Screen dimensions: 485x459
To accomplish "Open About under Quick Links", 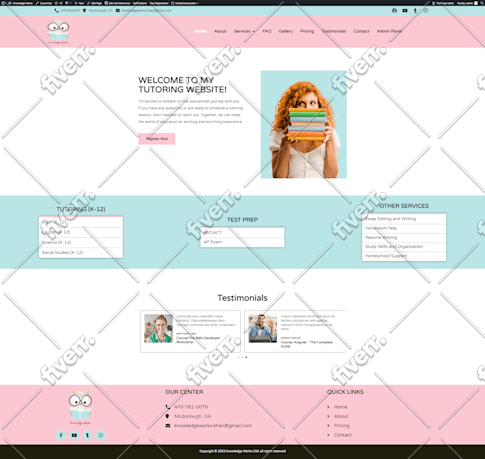I will [x=341, y=416].
